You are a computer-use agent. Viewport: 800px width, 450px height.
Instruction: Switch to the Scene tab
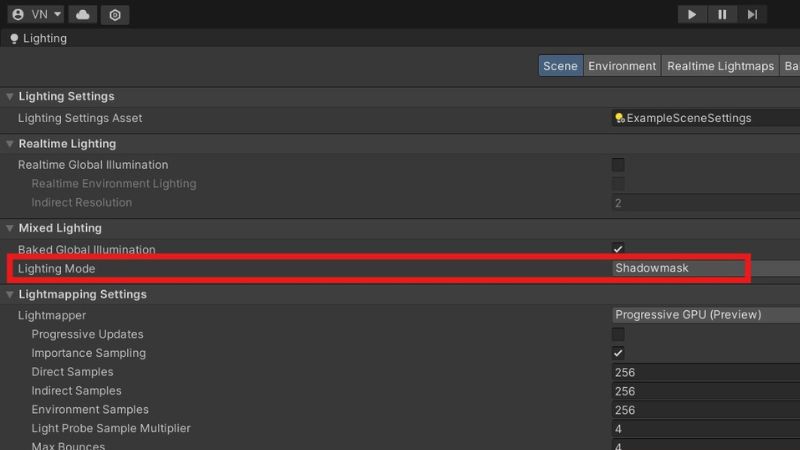(560, 66)
